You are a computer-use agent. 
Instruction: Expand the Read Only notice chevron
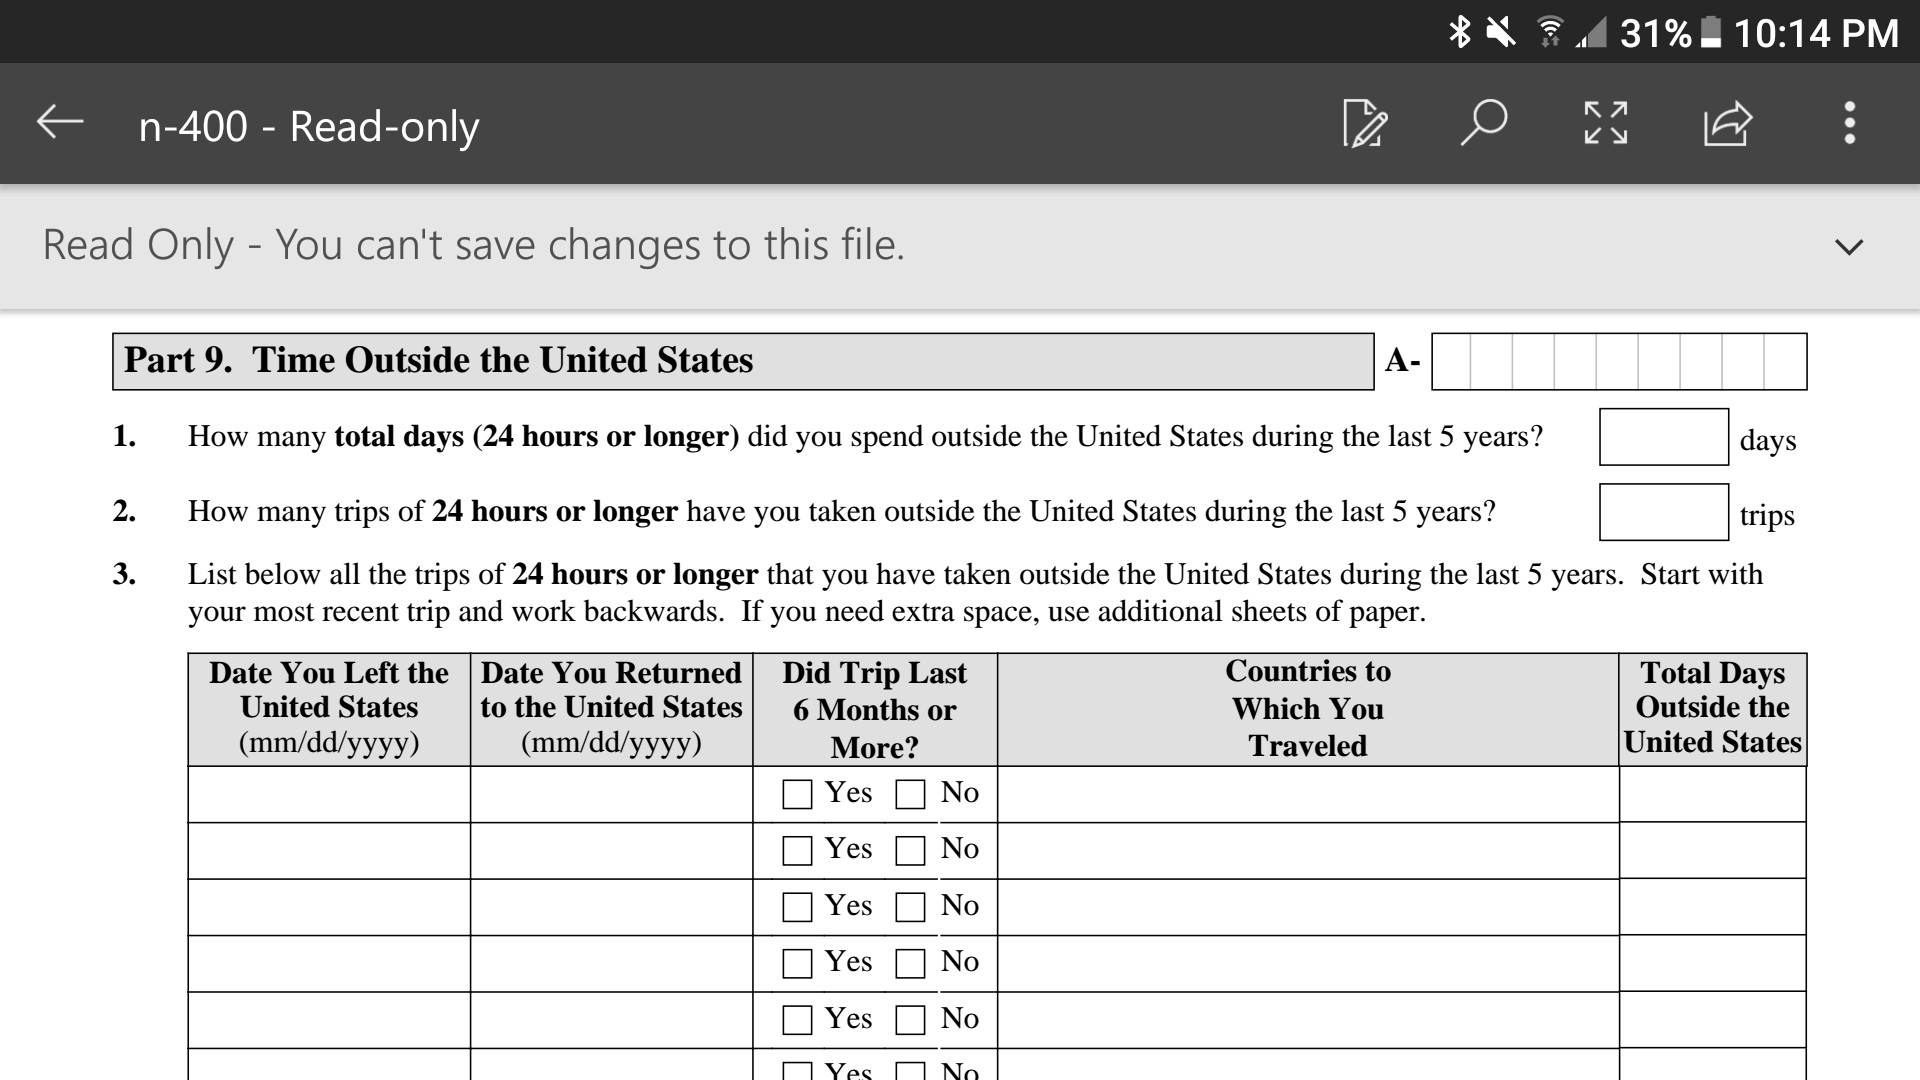pos(1849,246)
